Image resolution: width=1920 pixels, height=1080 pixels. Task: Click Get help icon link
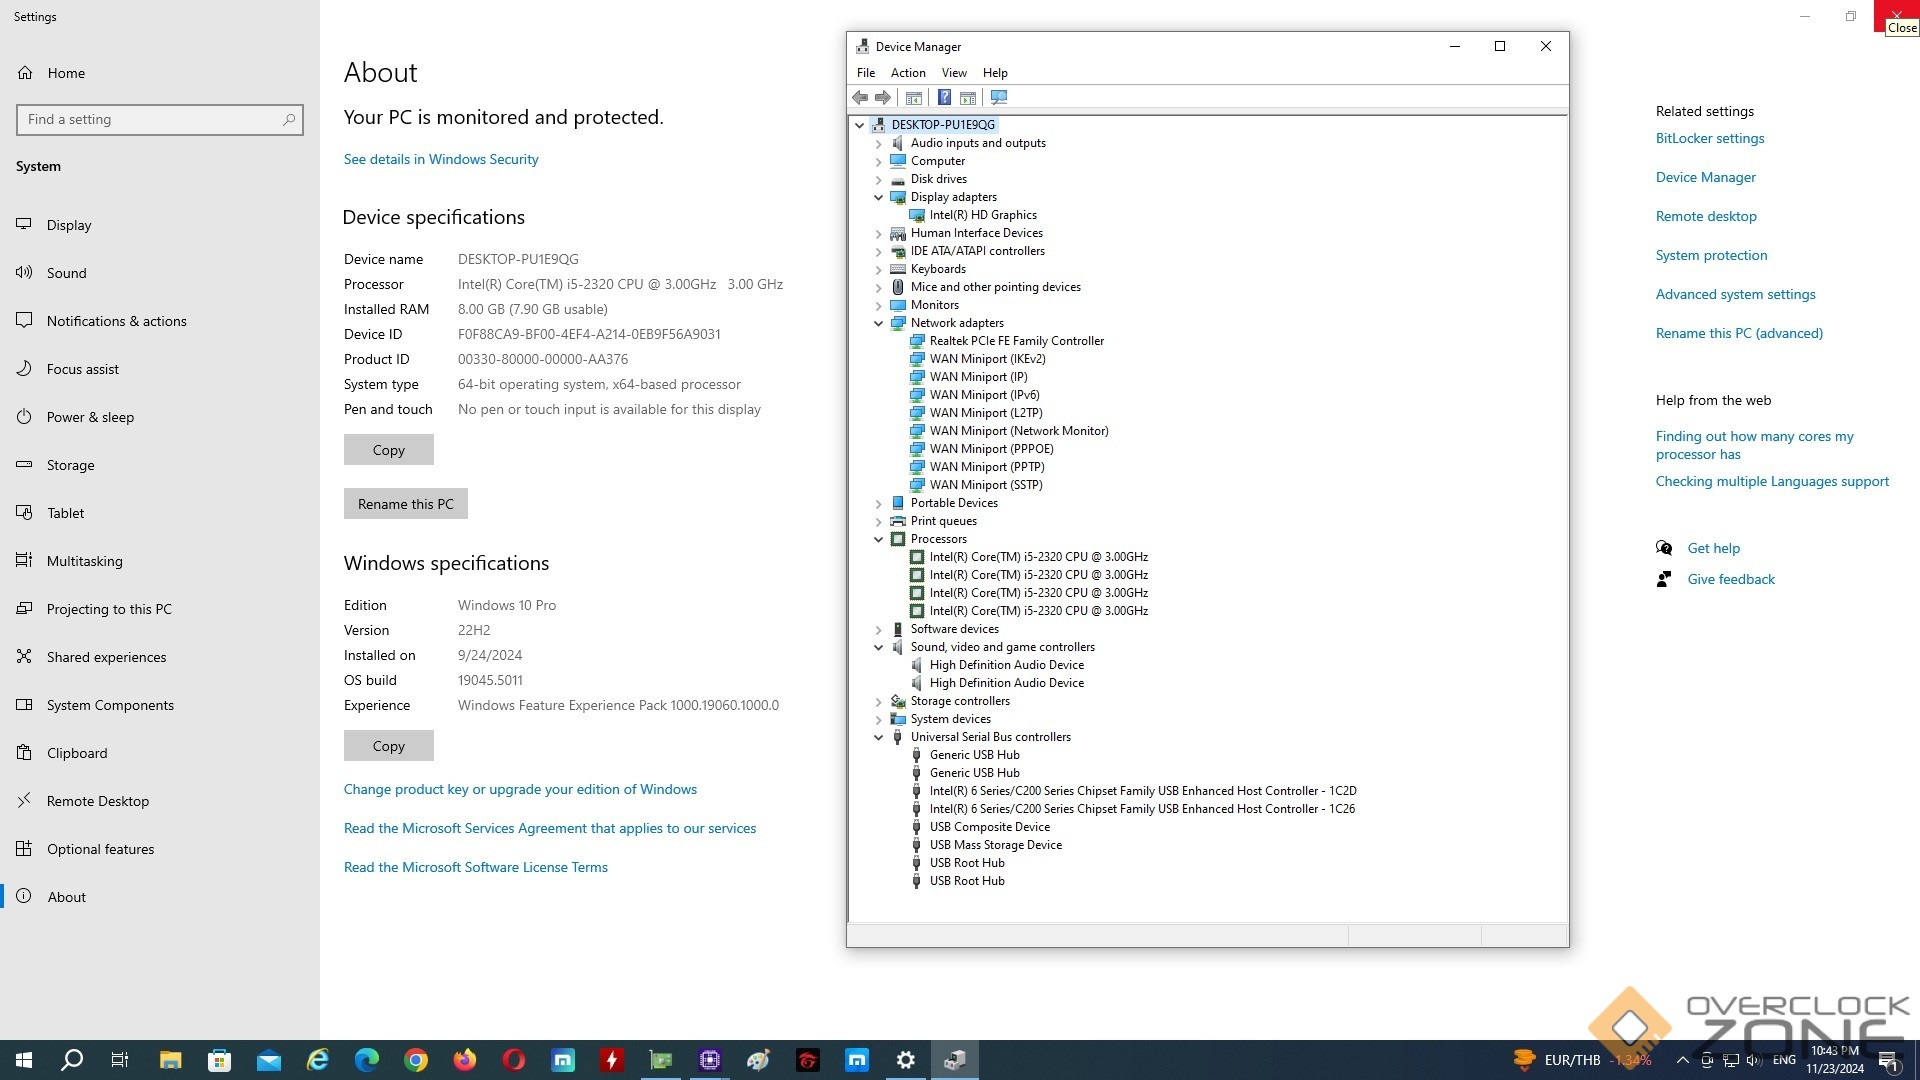pyautogui.click(x=1664, y=548)
